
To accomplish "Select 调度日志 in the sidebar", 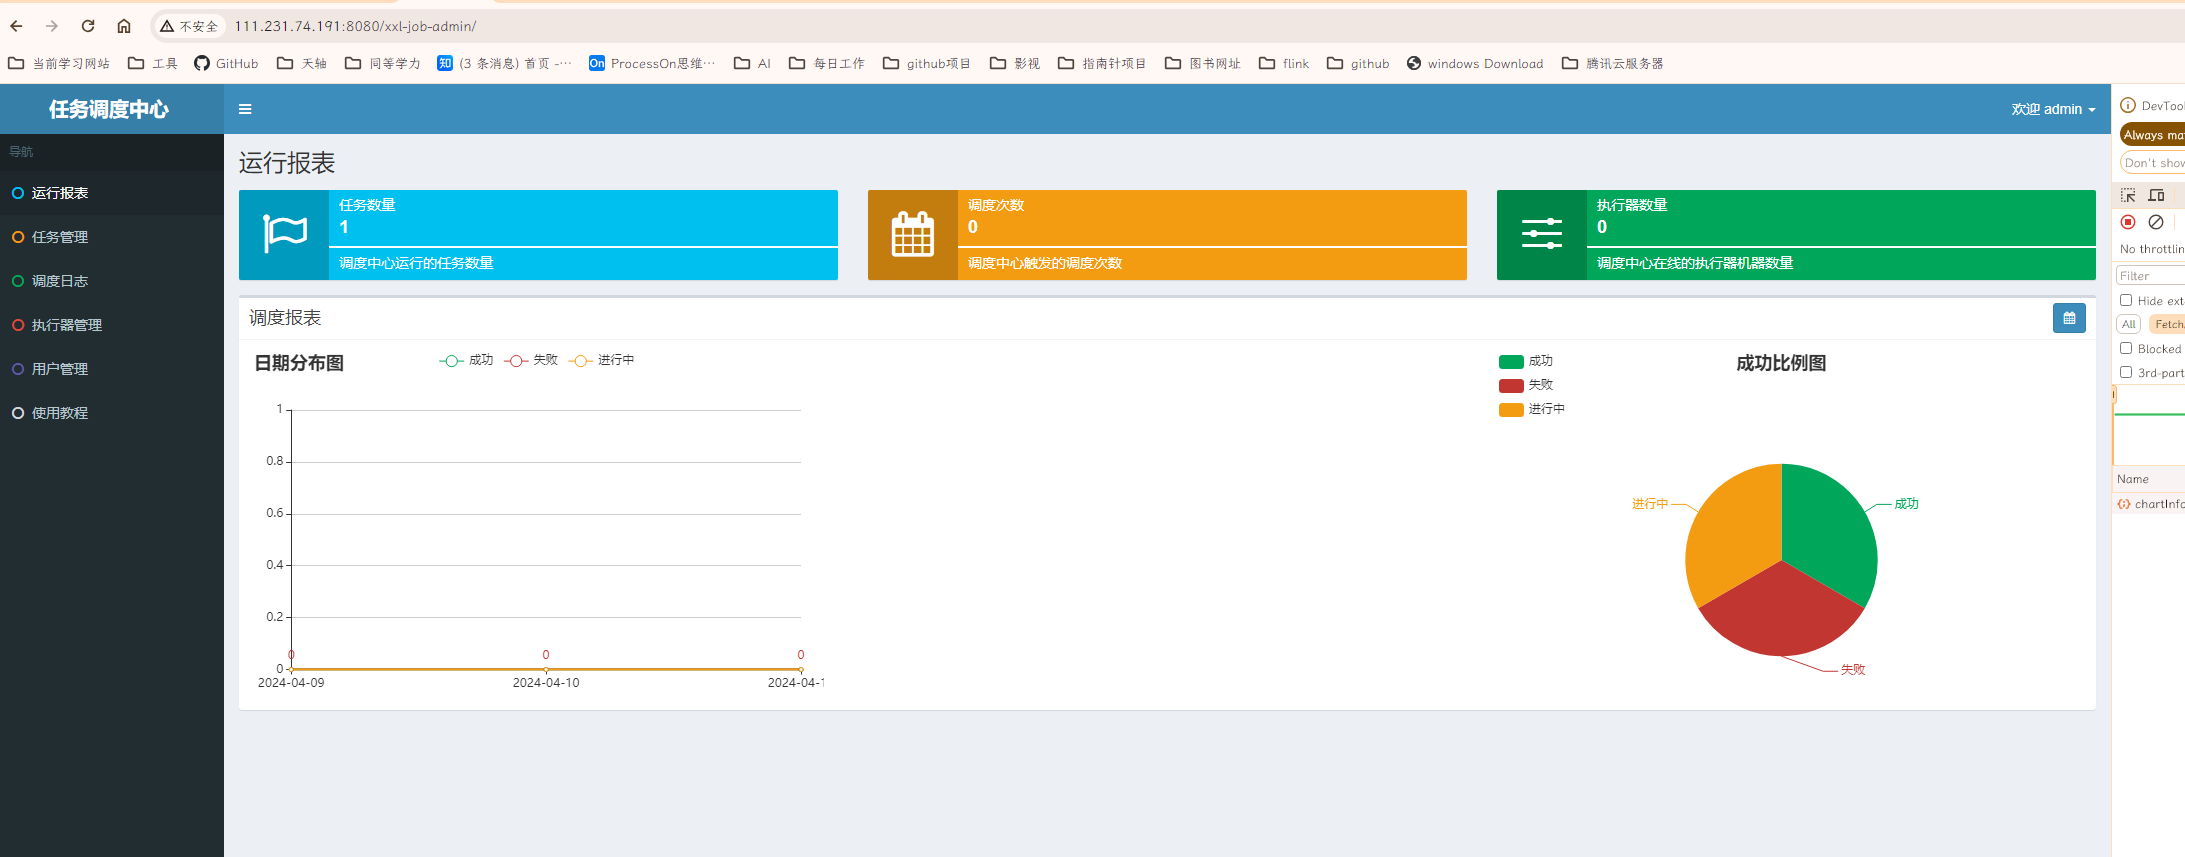I will point(112,281).
